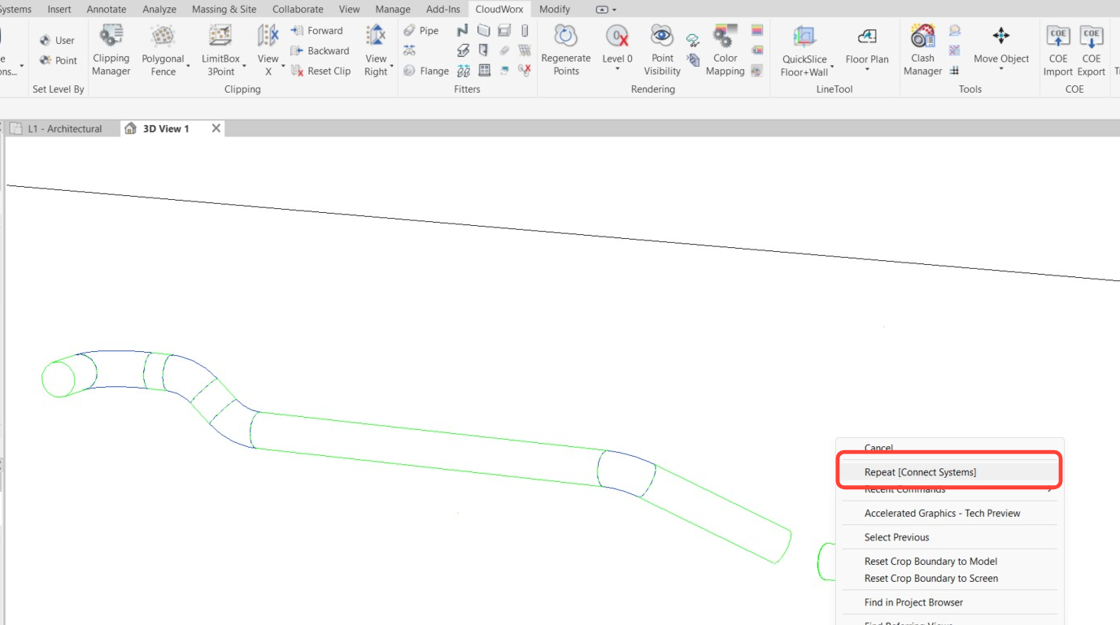The image size is (1120, 625).
Task: Expand the LimitBox 3Point dropdown arrow
Action: tap(244, 66)
